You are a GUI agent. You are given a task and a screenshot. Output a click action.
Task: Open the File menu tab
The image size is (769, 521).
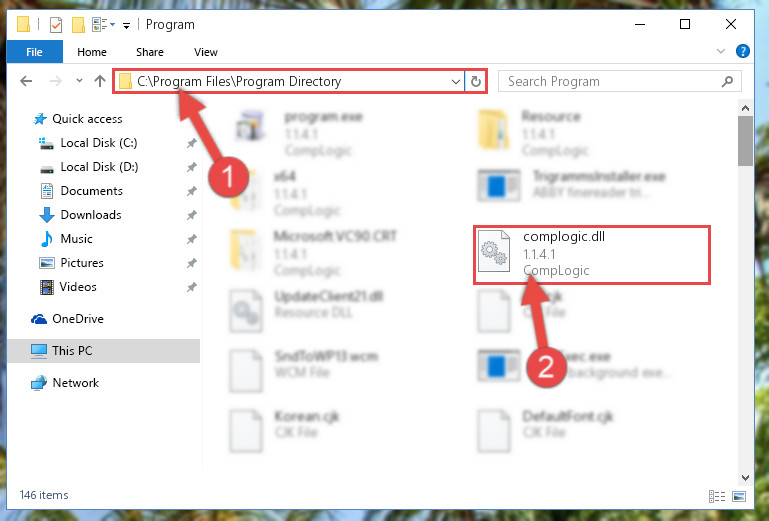(x=34, y=52)
